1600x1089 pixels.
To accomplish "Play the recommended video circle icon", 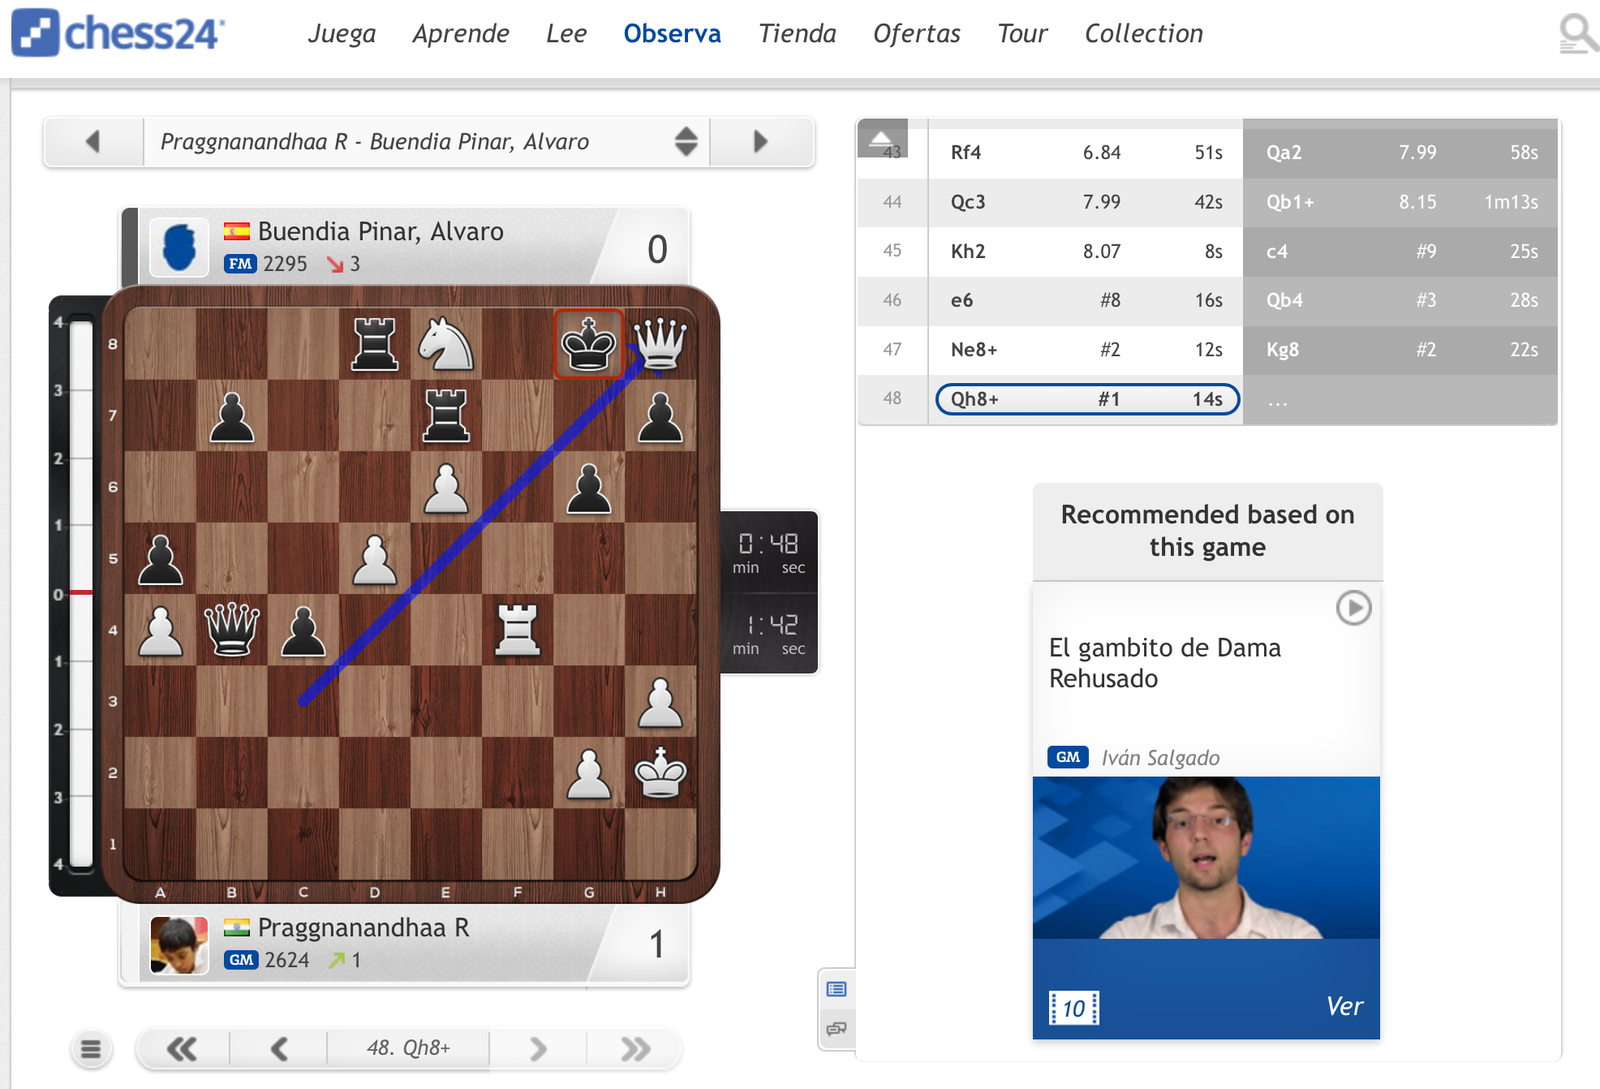I will 1354,607.
